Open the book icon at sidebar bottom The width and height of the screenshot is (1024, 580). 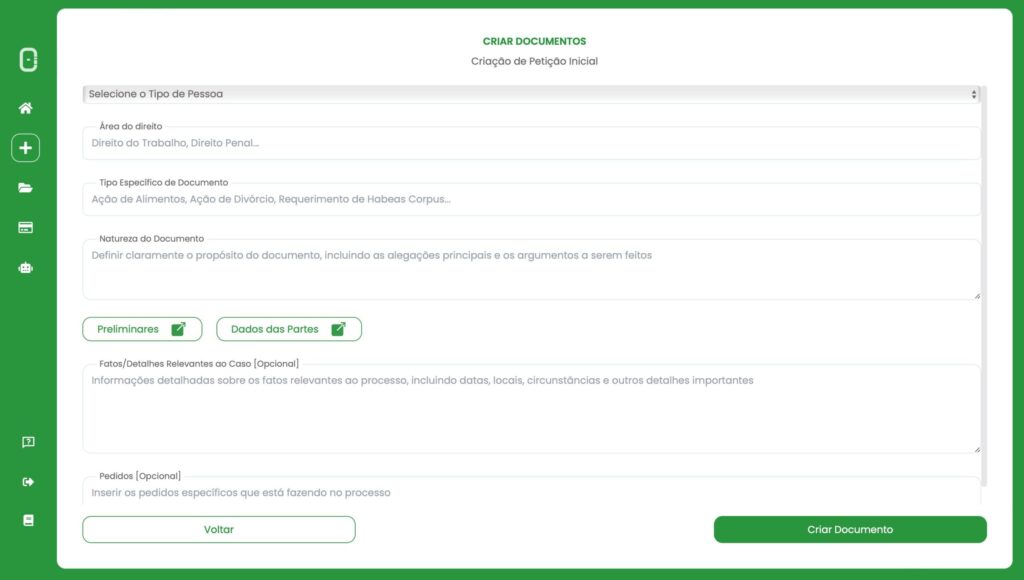click(x=28, y=520)
